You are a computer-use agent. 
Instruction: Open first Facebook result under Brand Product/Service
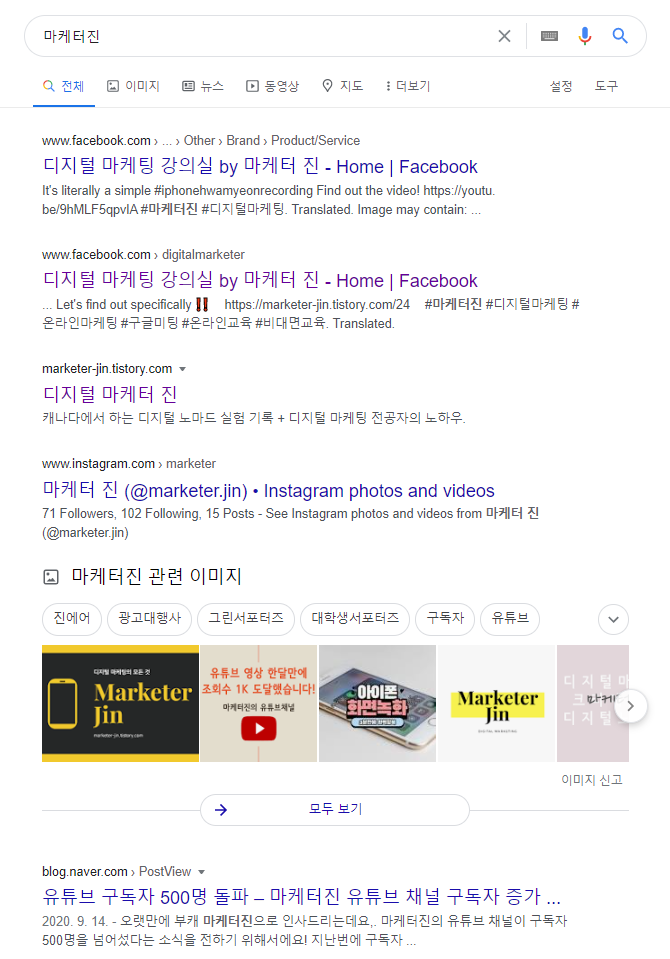point(260,166)
